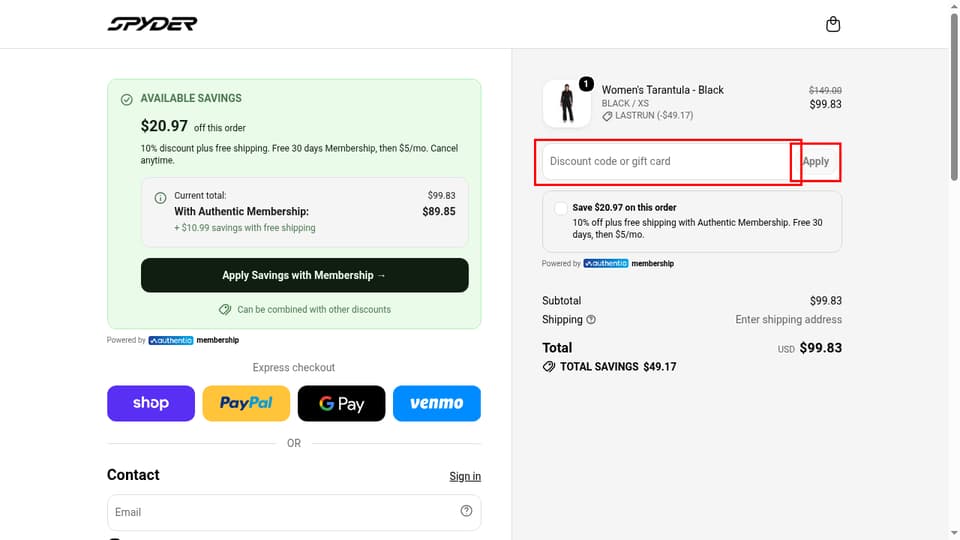Click the "BLACK / XS" variant text
The width and height of the screenshot is (960, 540).
[x=625, y=103]
